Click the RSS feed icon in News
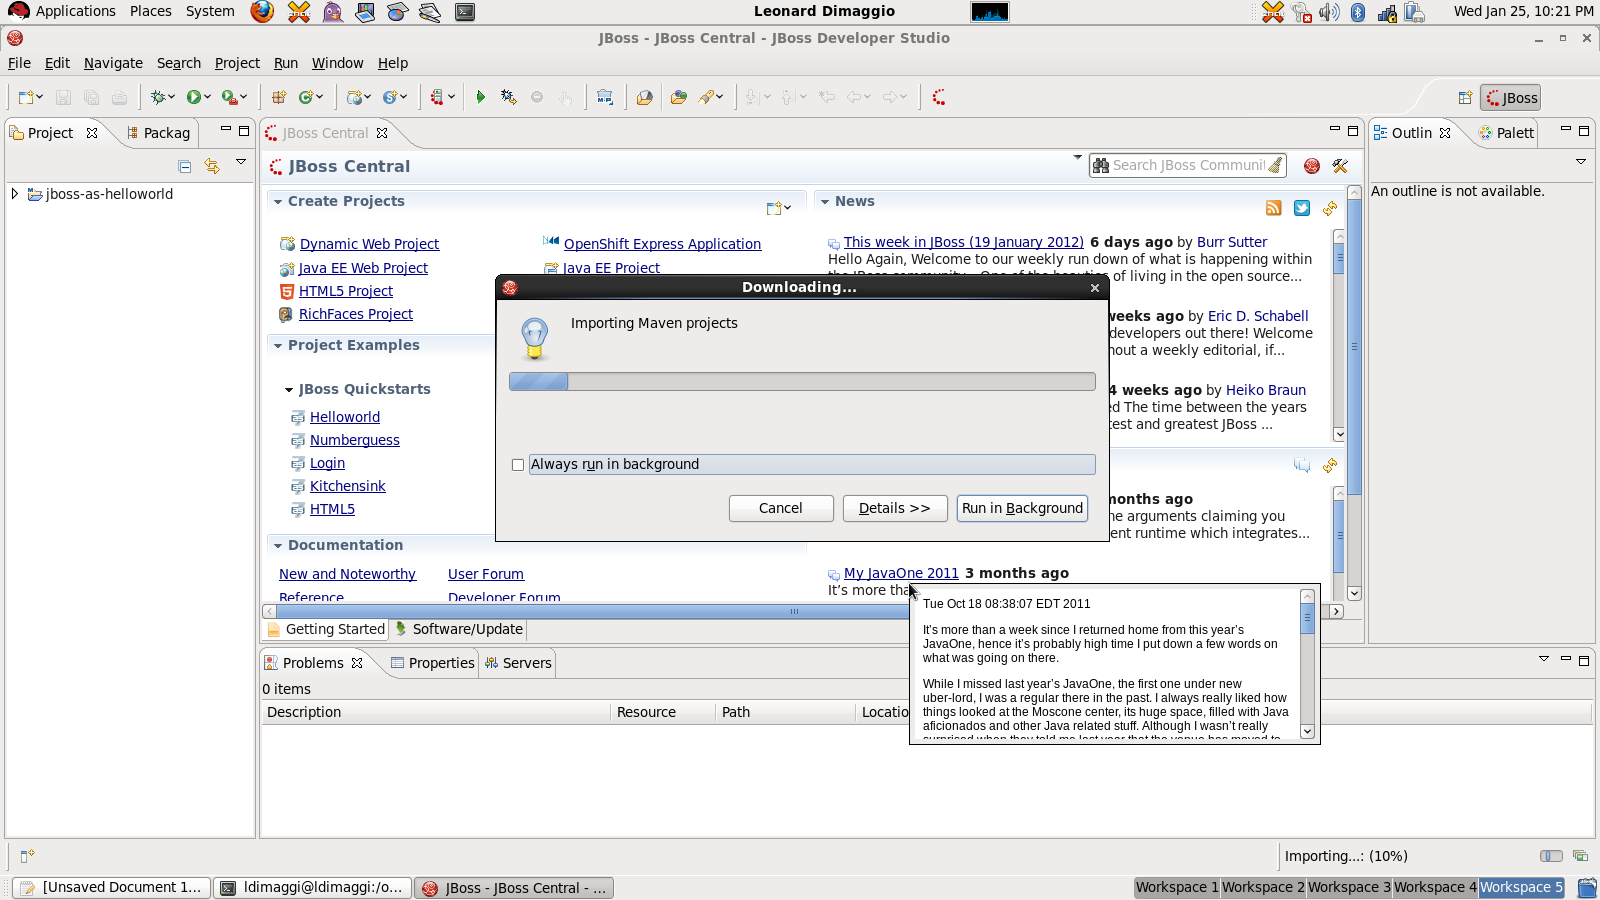Screen dimensions: 1600x900 [x=1274, y=208]
